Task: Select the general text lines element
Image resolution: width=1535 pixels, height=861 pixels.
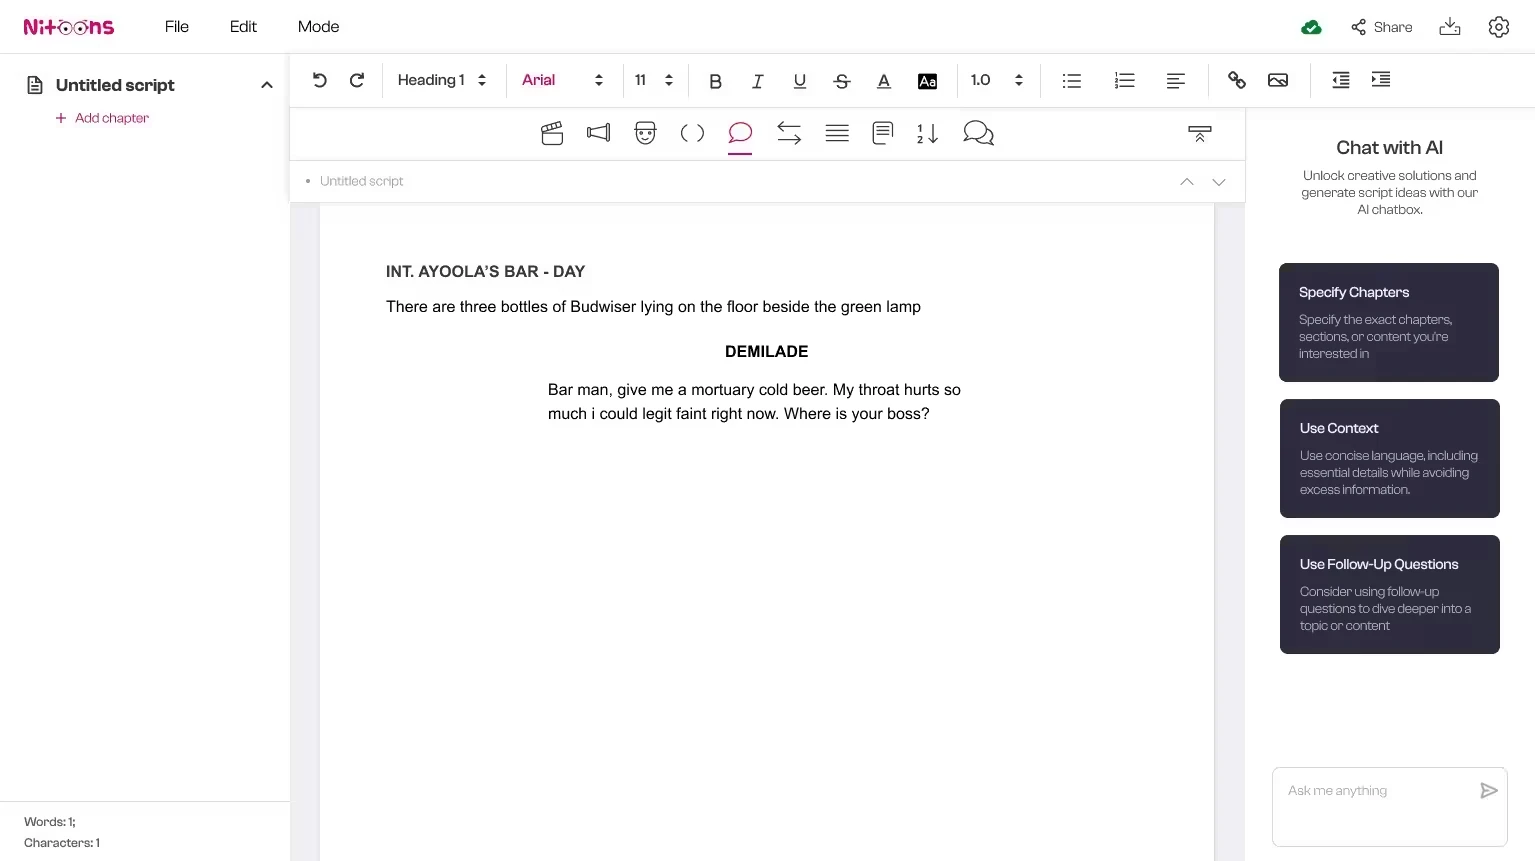Action: 837,133
